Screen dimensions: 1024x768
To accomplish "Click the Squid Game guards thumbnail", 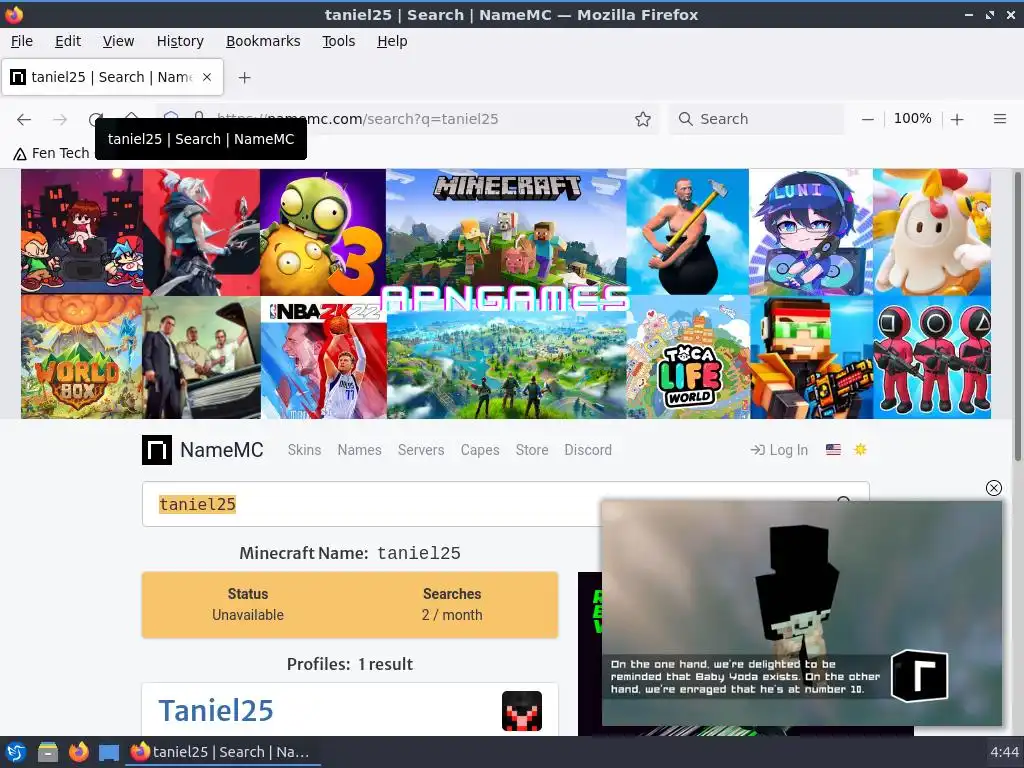I will (932, 357).
